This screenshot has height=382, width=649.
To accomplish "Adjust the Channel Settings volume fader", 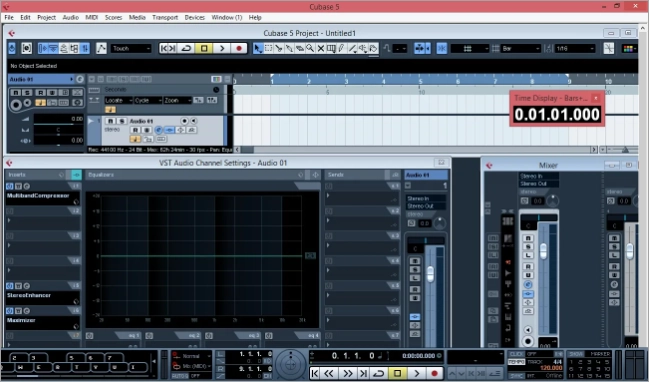I will [x=430, y=273].
